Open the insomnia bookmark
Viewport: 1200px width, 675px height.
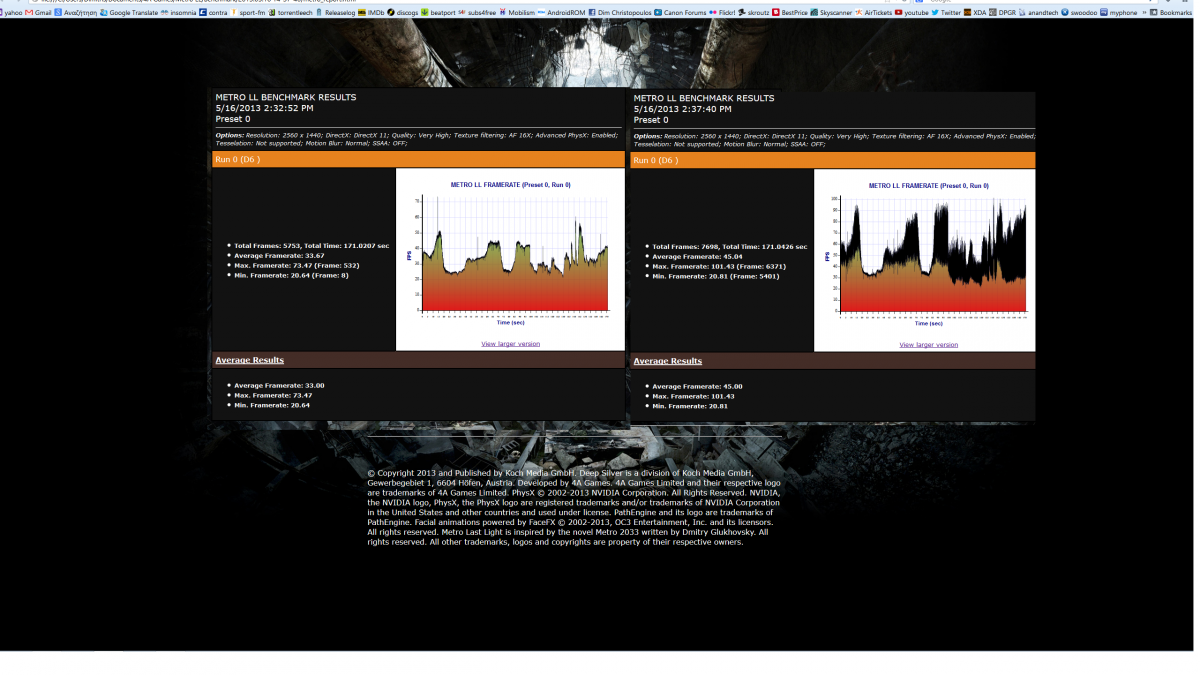pyautogui.click(x=178, y=13)
